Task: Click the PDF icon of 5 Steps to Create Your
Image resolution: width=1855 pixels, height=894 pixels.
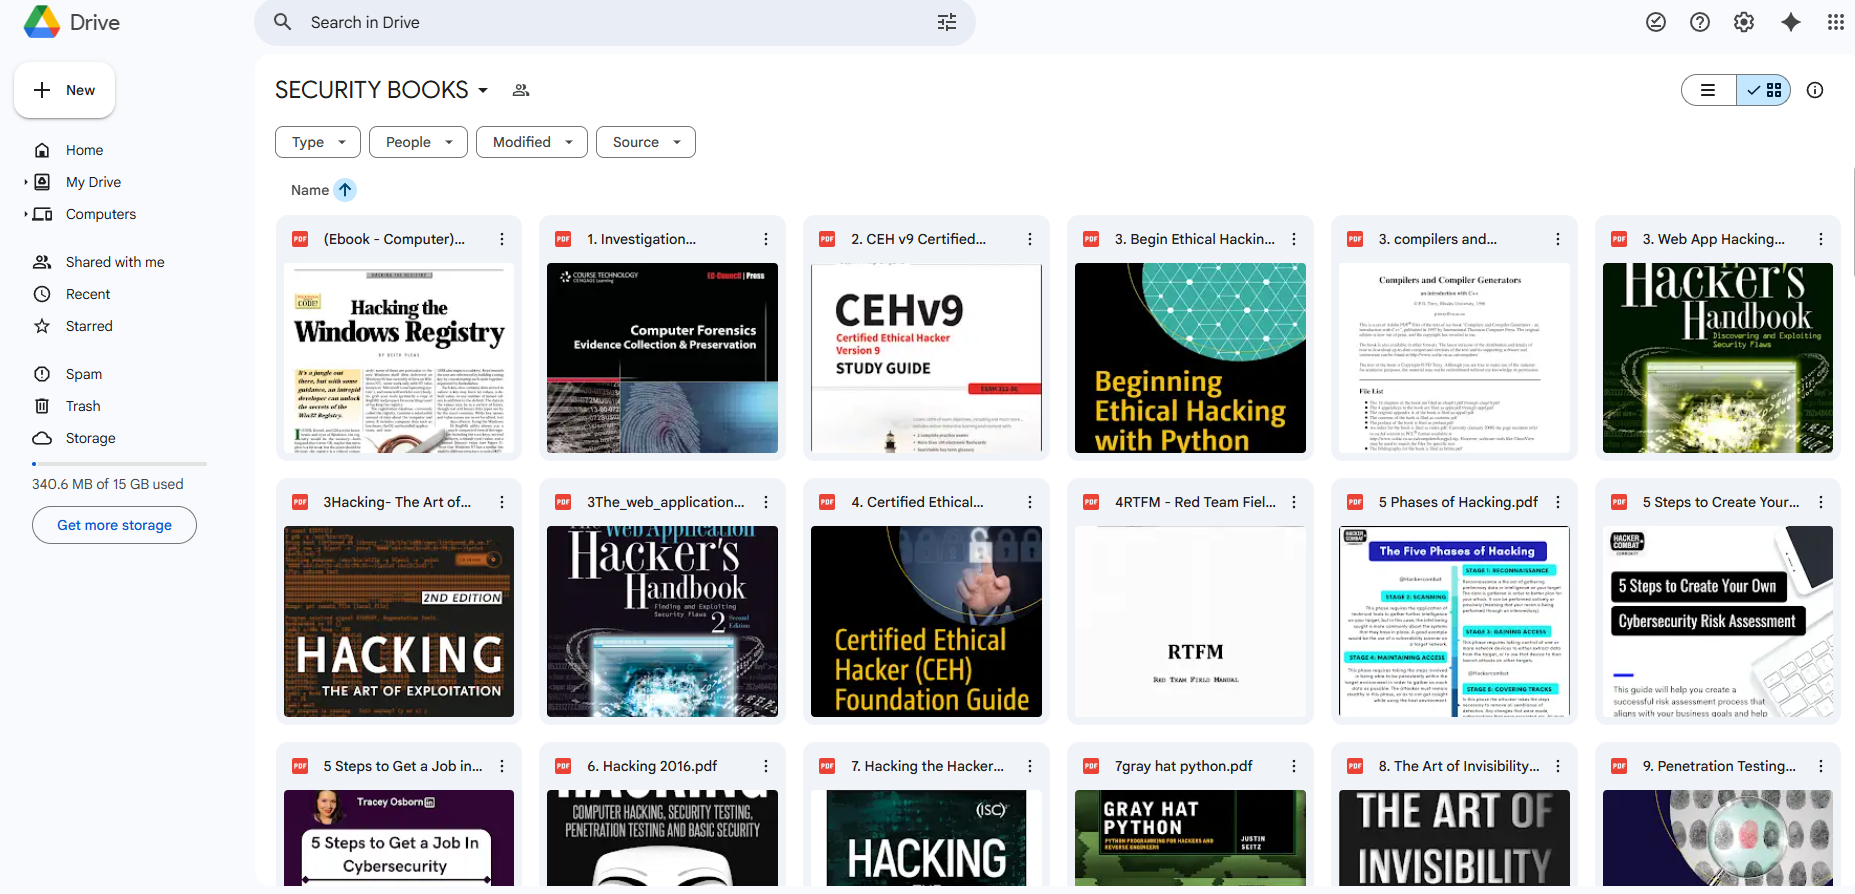Action: (x=1619, y=502)
